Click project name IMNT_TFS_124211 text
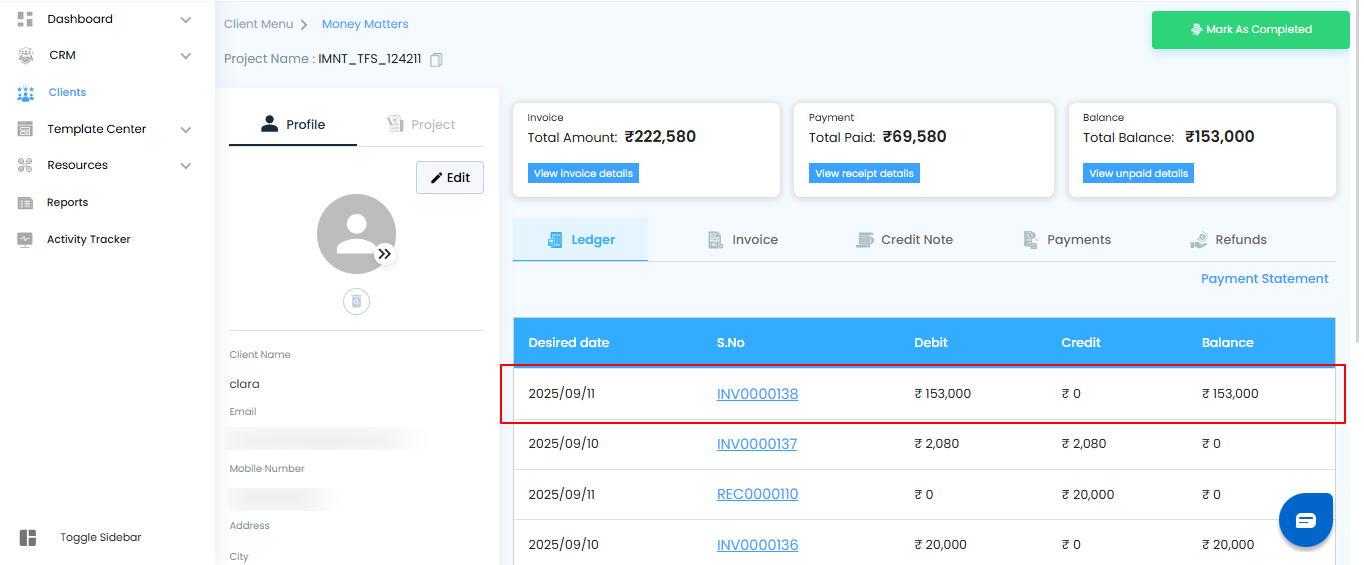Viewport: 1364px width, 565px height. pyautogui.click(x=369, y=59)
